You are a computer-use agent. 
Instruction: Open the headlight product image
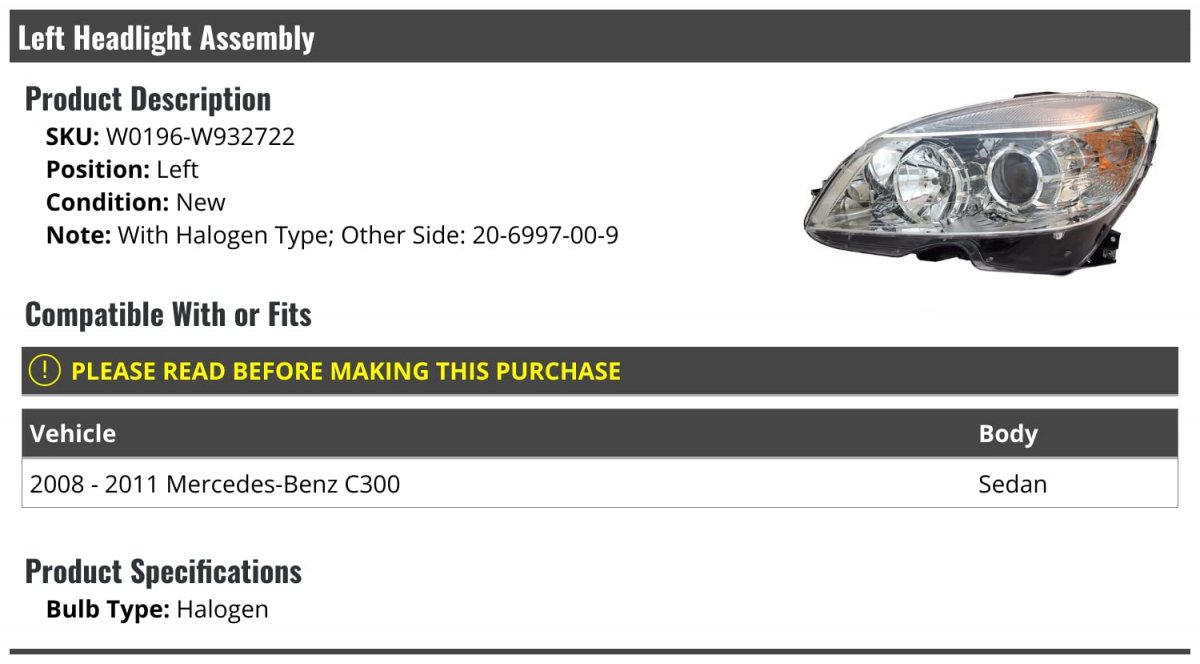click(981, 181)
